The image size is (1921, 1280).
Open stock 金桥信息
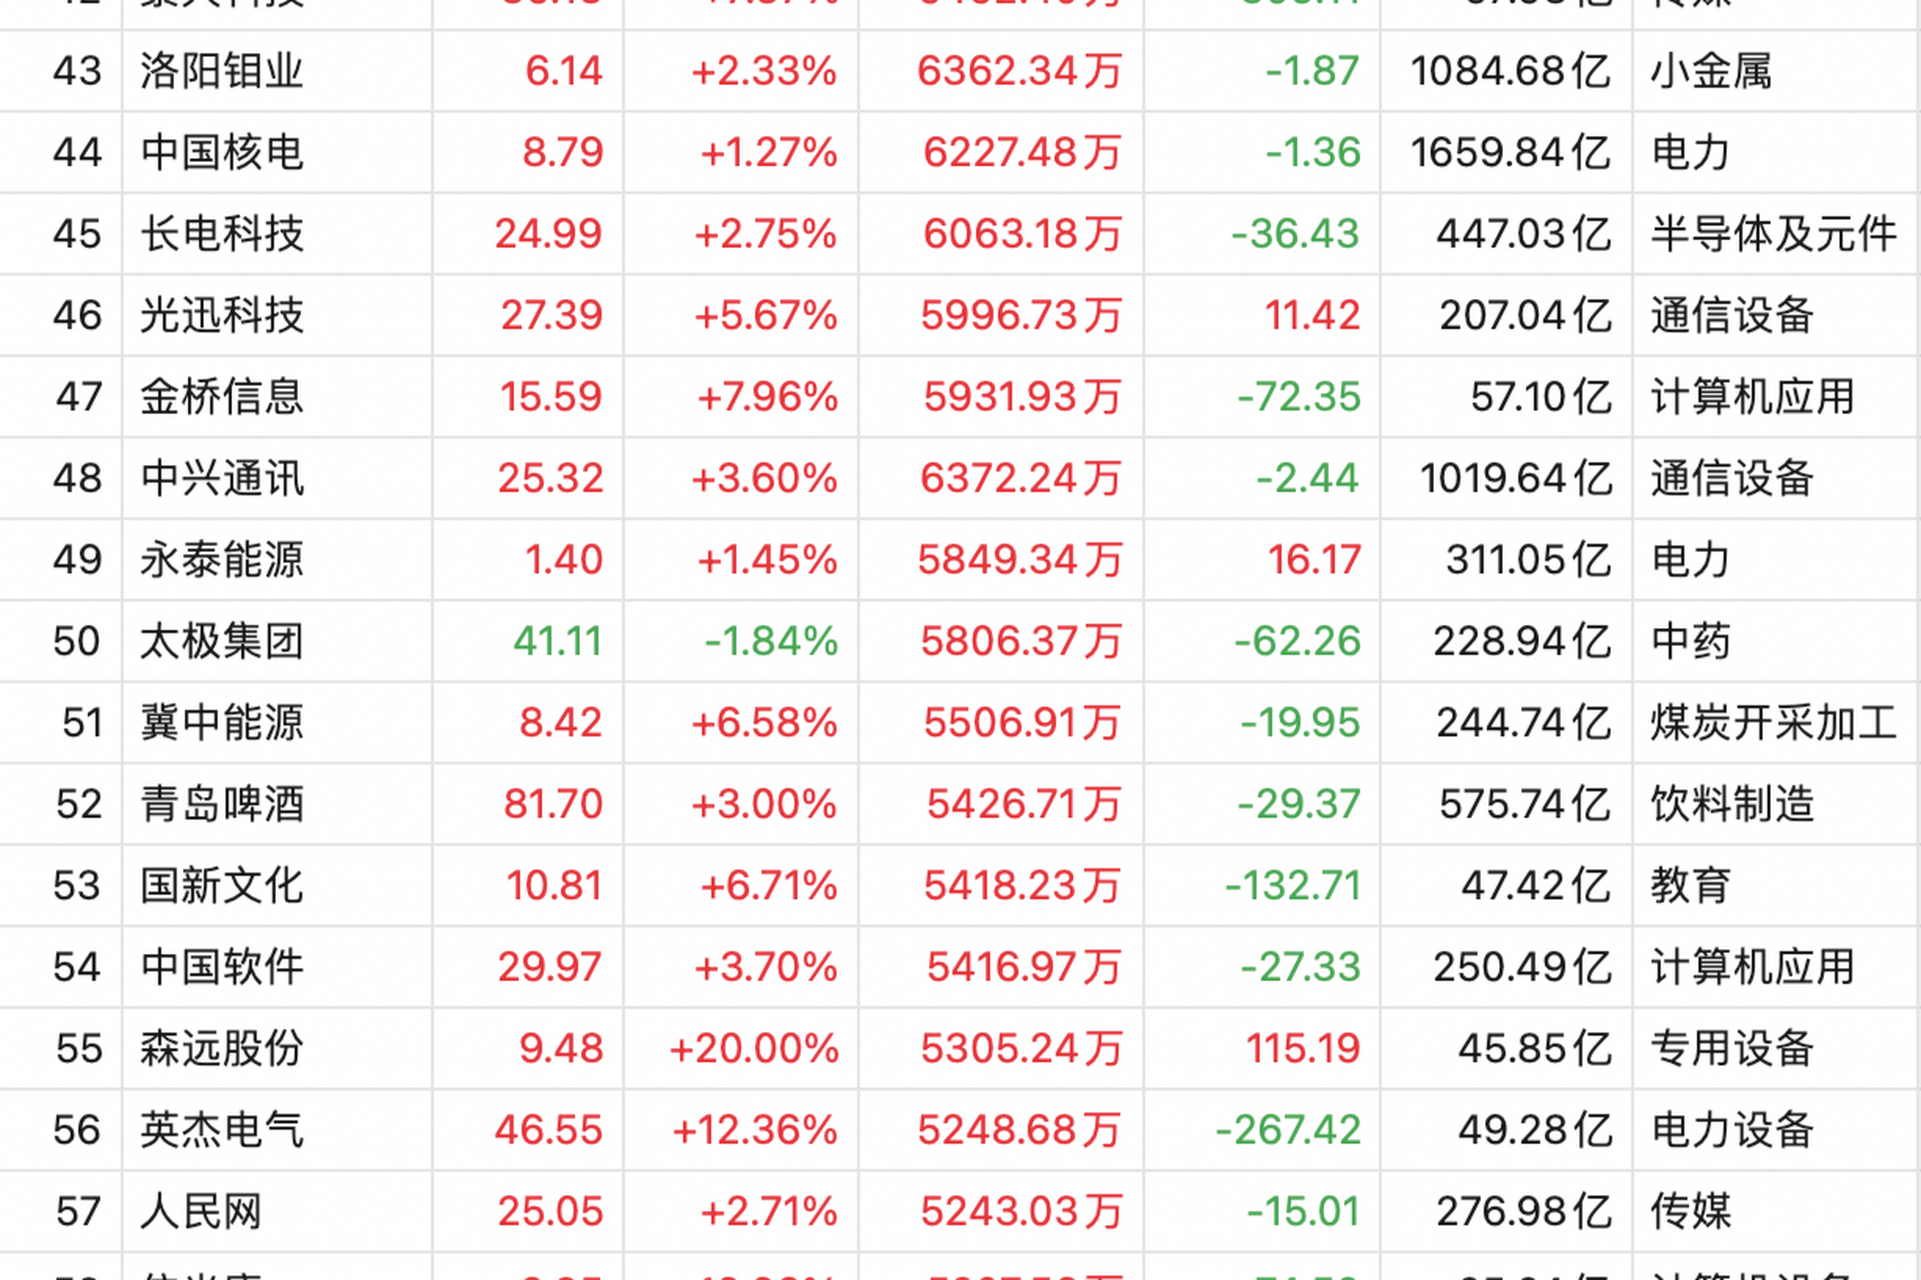[221, 397]
